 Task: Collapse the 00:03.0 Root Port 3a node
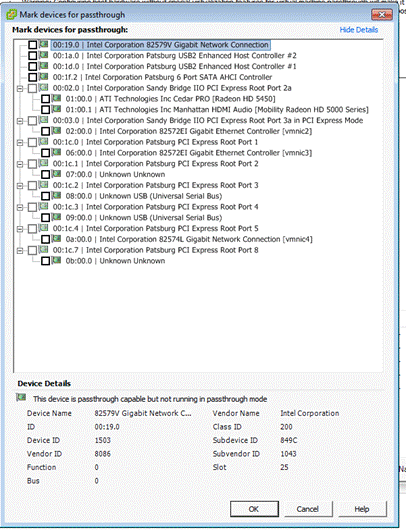tap(20, 121)
